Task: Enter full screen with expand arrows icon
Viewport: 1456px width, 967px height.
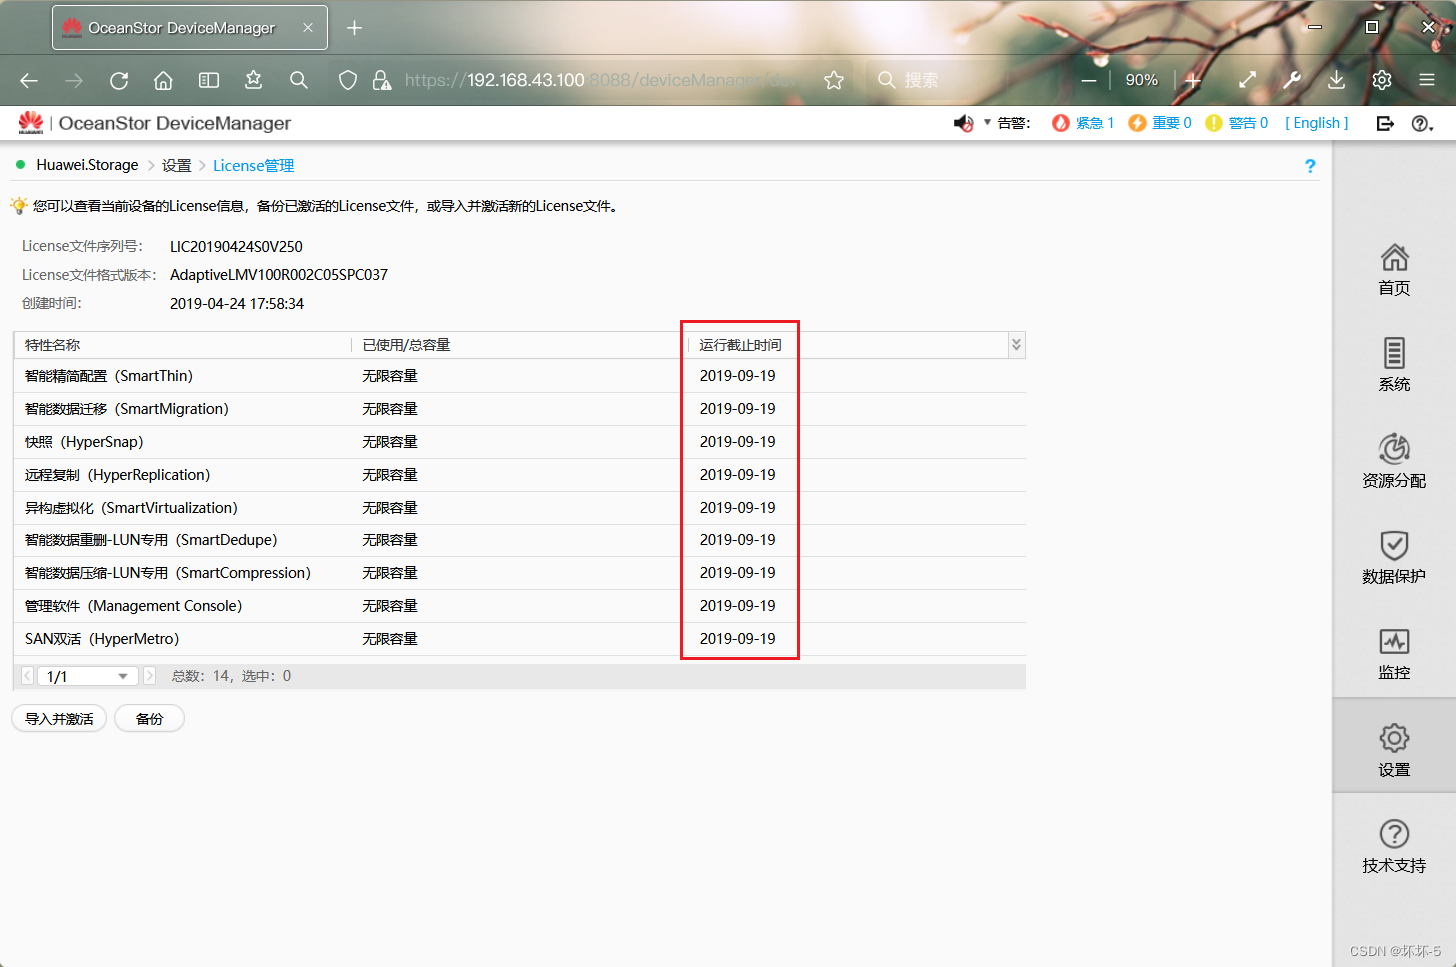Action: tap(1247, 80)
